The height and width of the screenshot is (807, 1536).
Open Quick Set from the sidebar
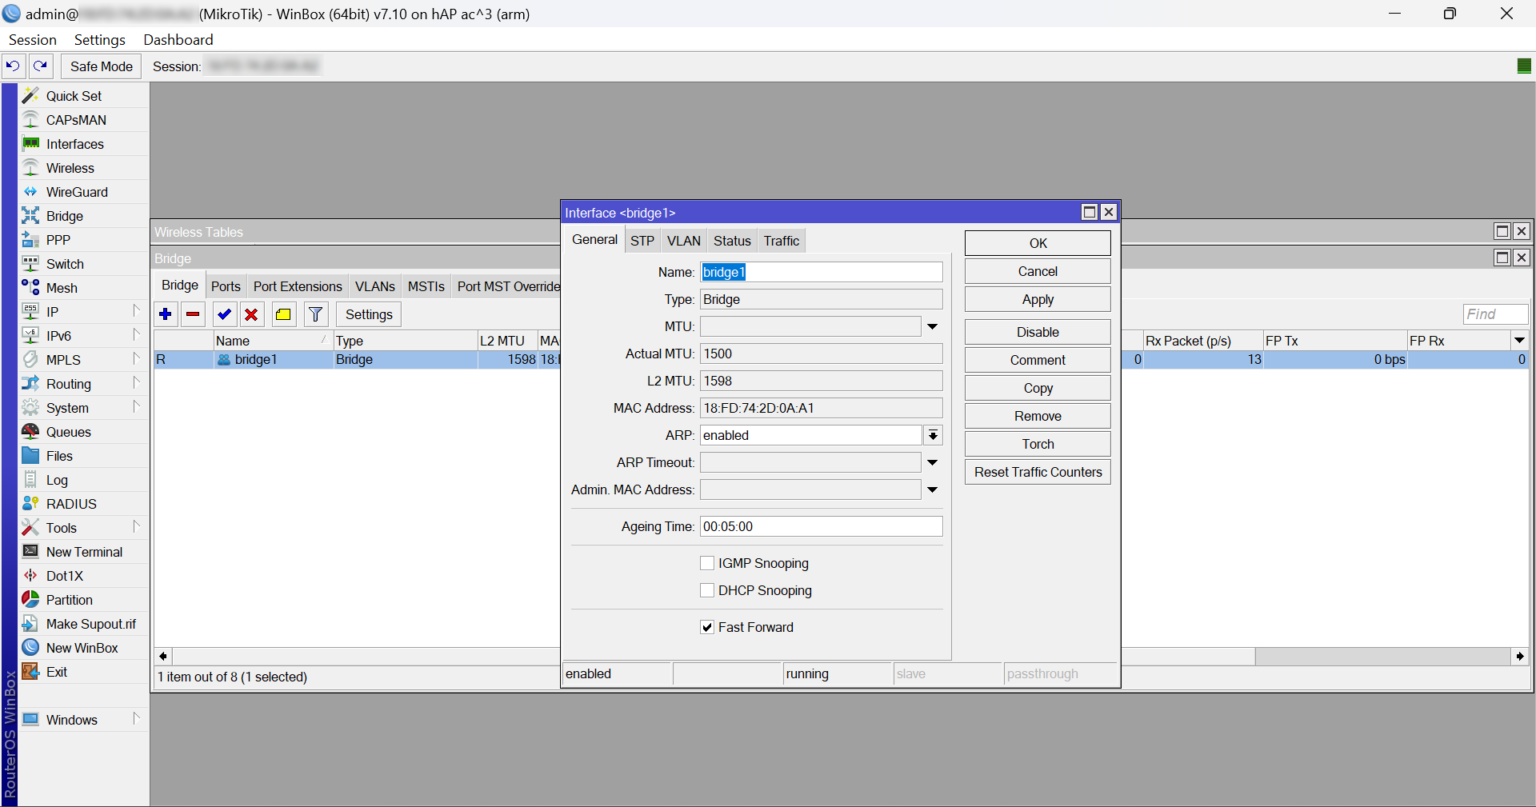74,95
